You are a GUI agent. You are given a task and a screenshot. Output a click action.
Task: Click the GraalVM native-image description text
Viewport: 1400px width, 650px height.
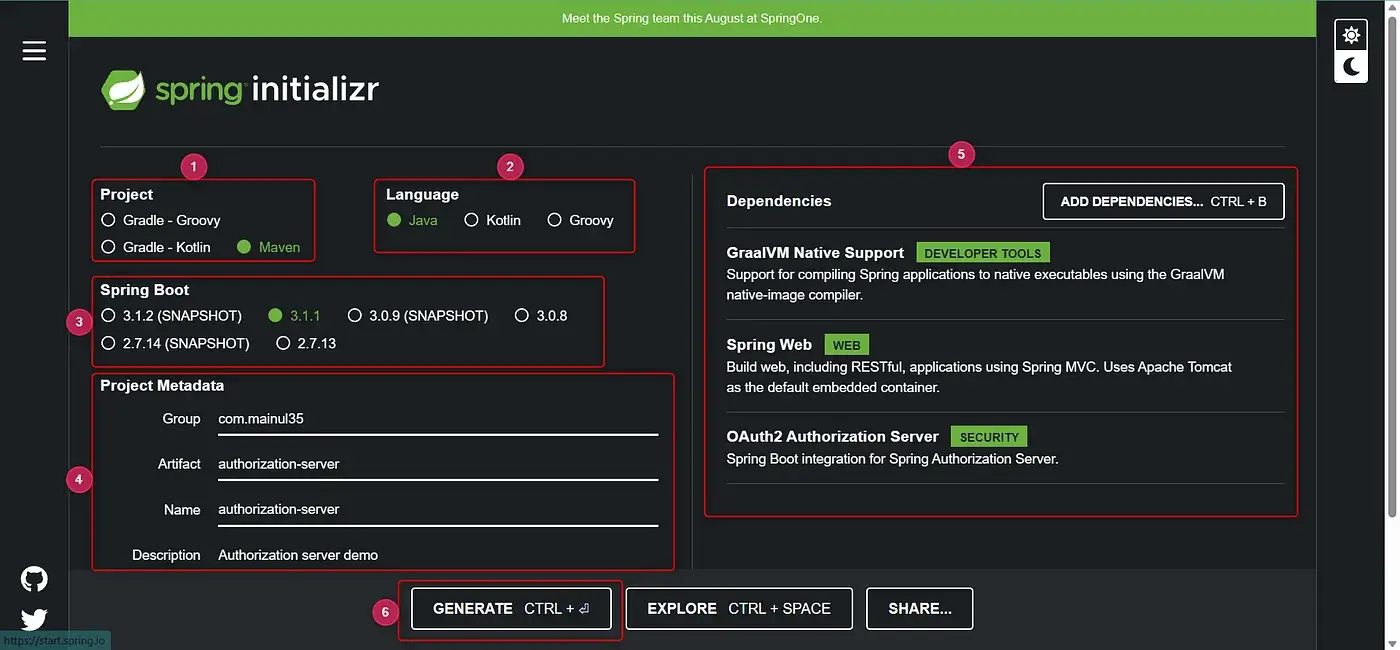[975, 284]
